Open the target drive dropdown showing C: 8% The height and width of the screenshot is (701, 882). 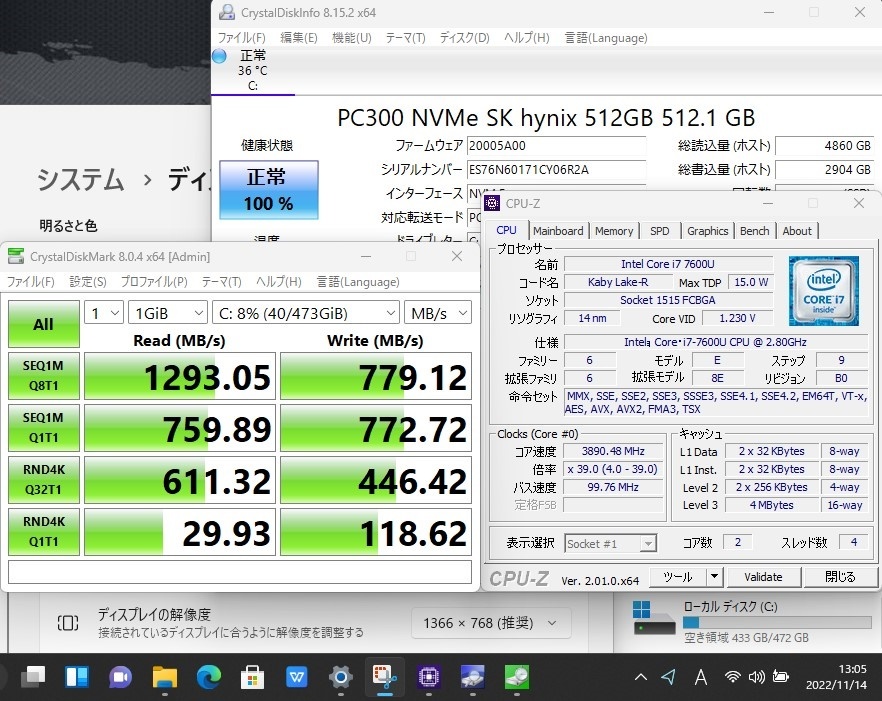[x=305, y=312]
